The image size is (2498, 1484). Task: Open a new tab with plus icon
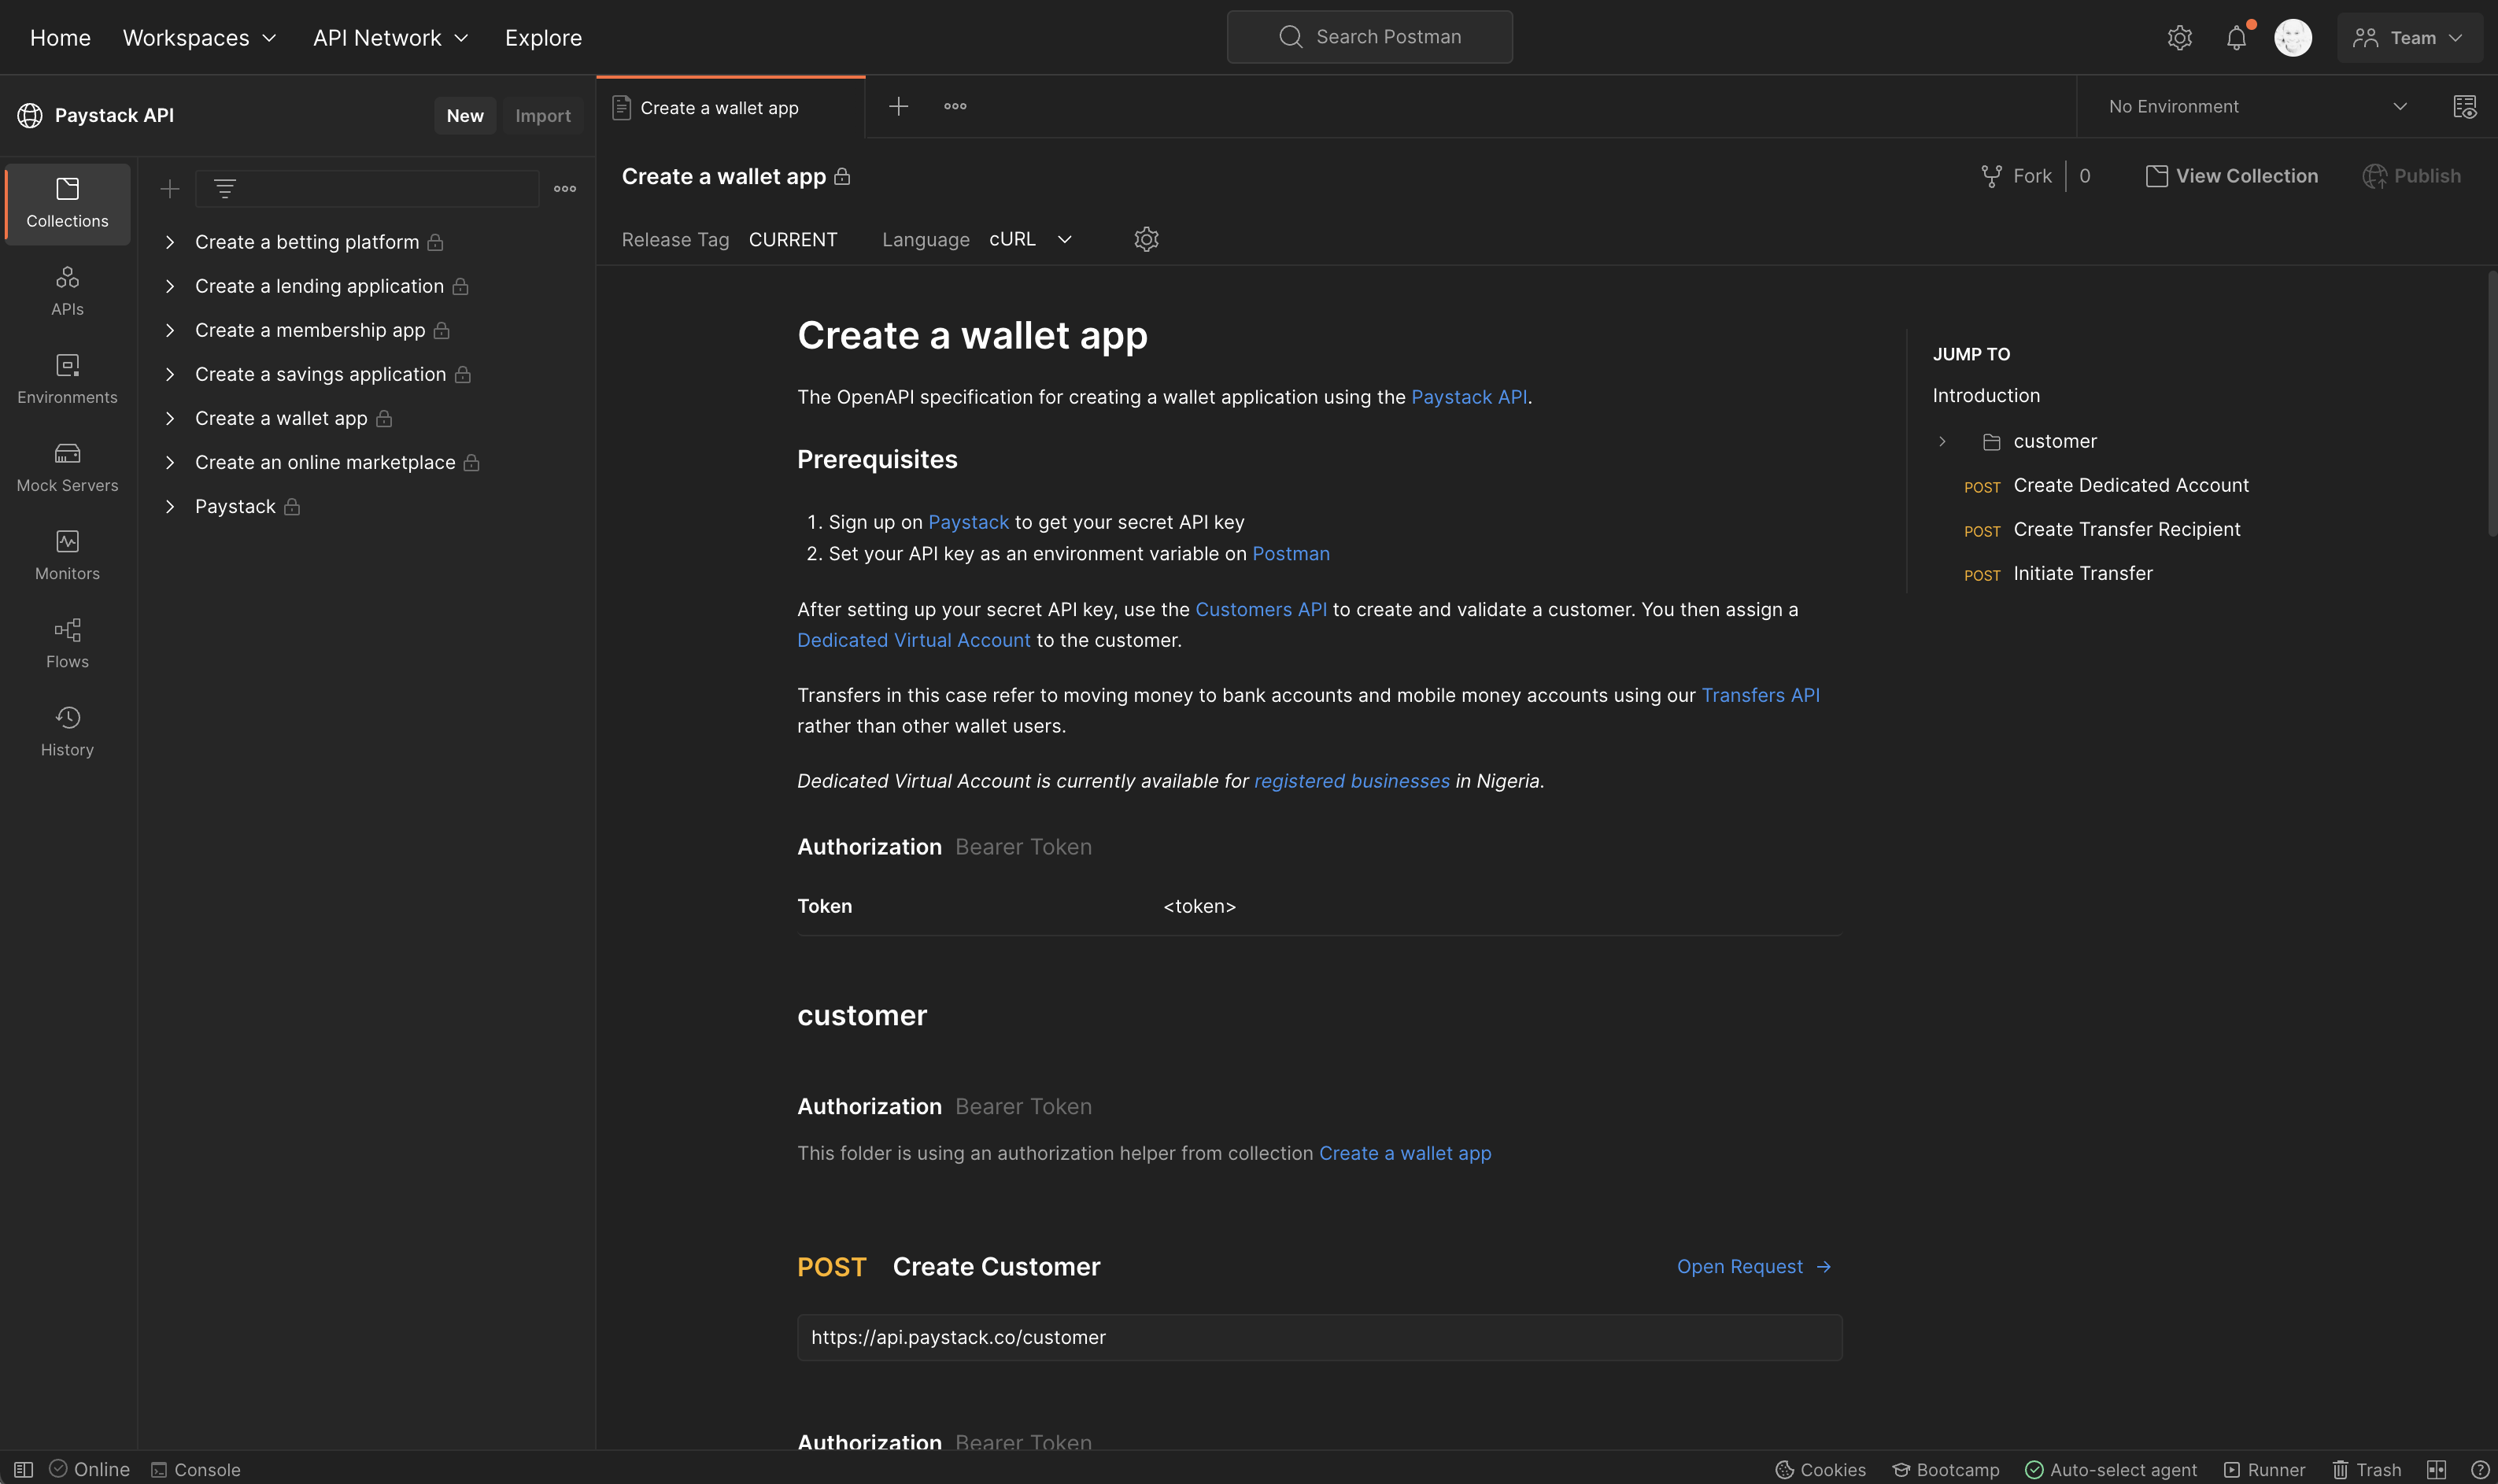898,106
